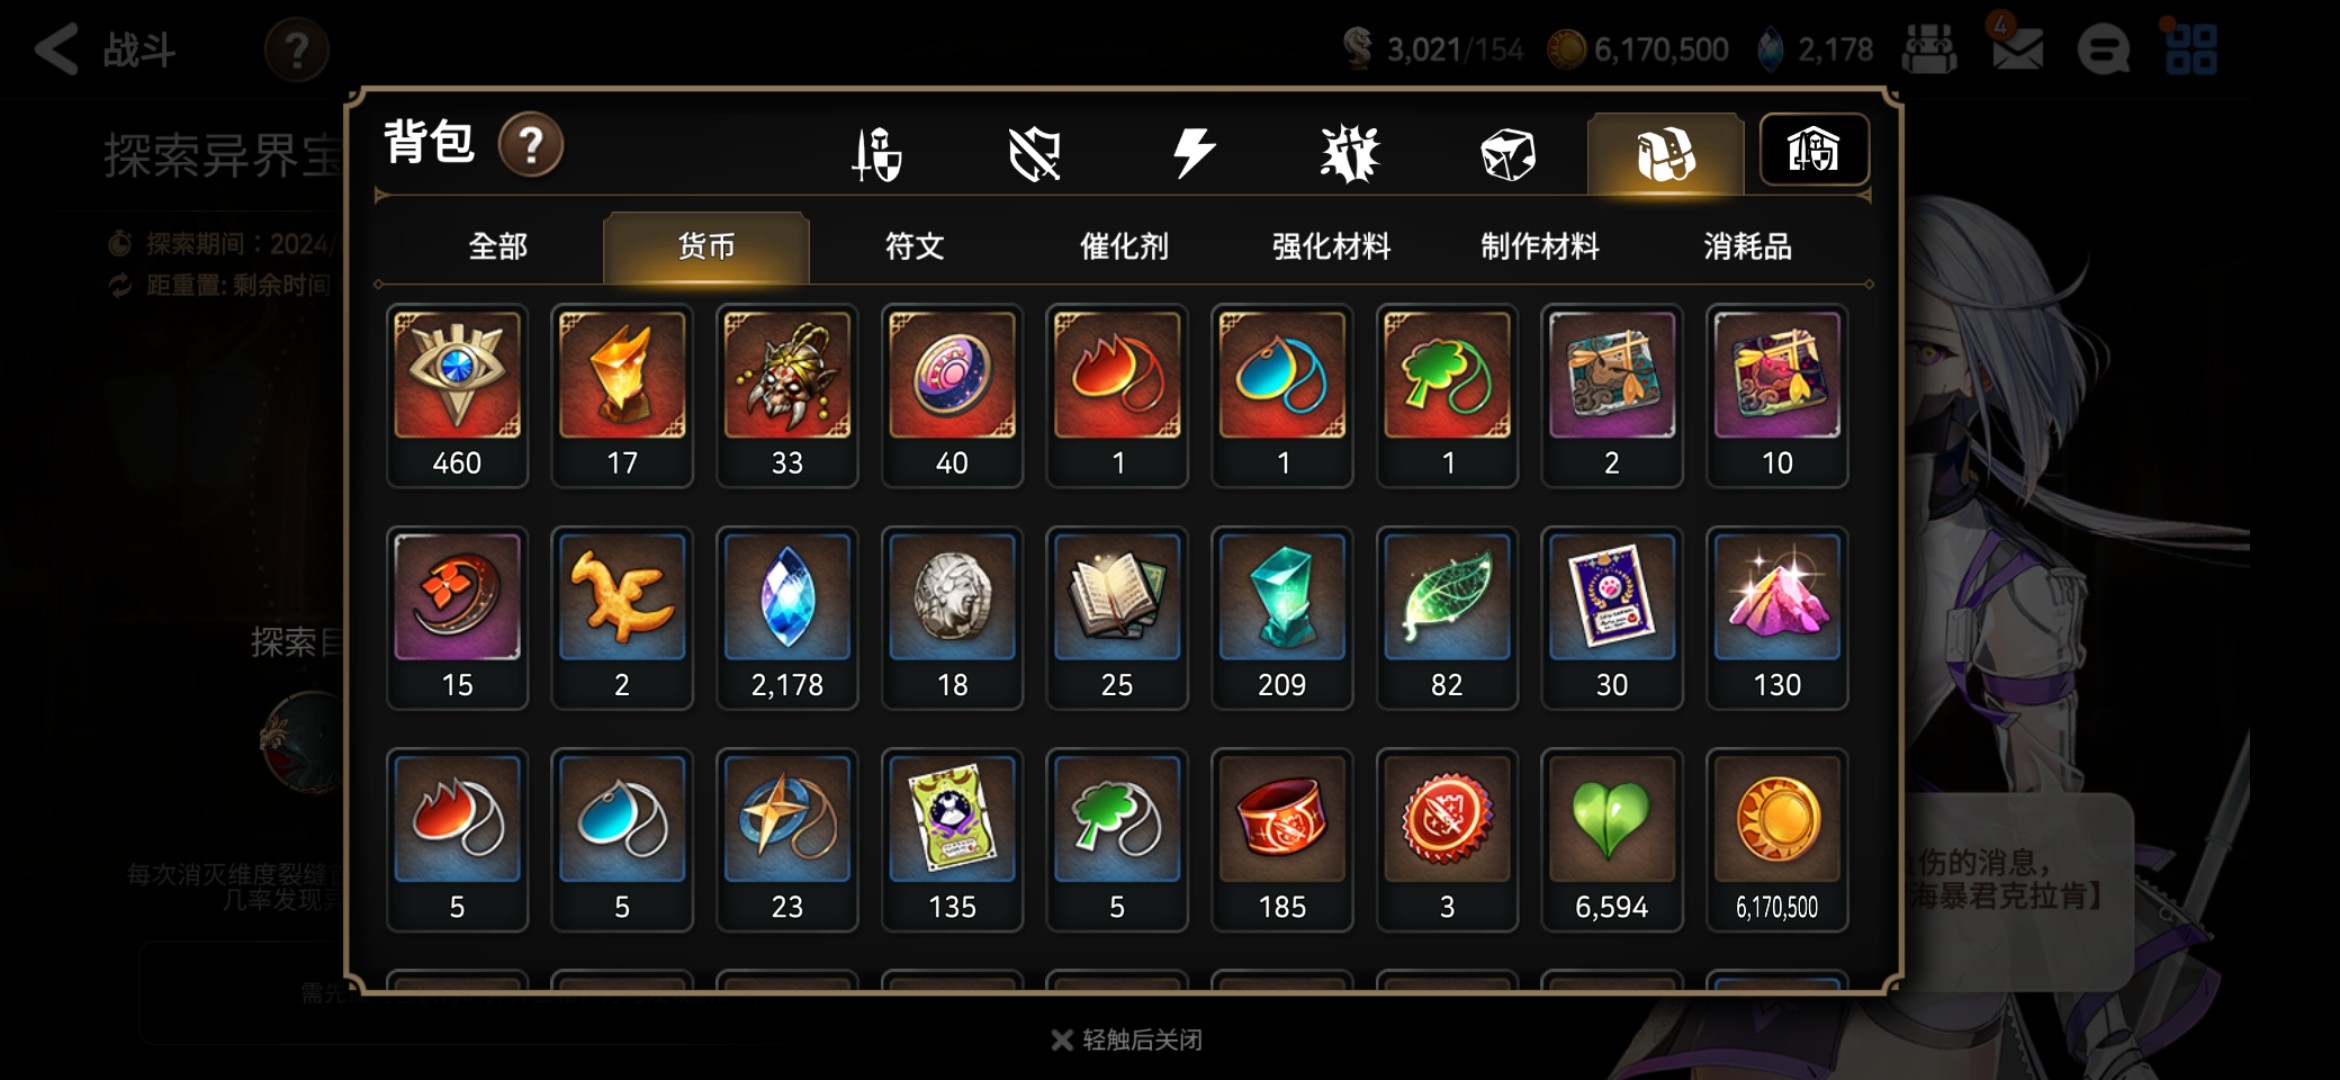The height and width of the screenshot is (1080, 2340).
Task: Select the crossed-out shield armor category icon
Action: pyautogui.click(x=1034, y=154)
